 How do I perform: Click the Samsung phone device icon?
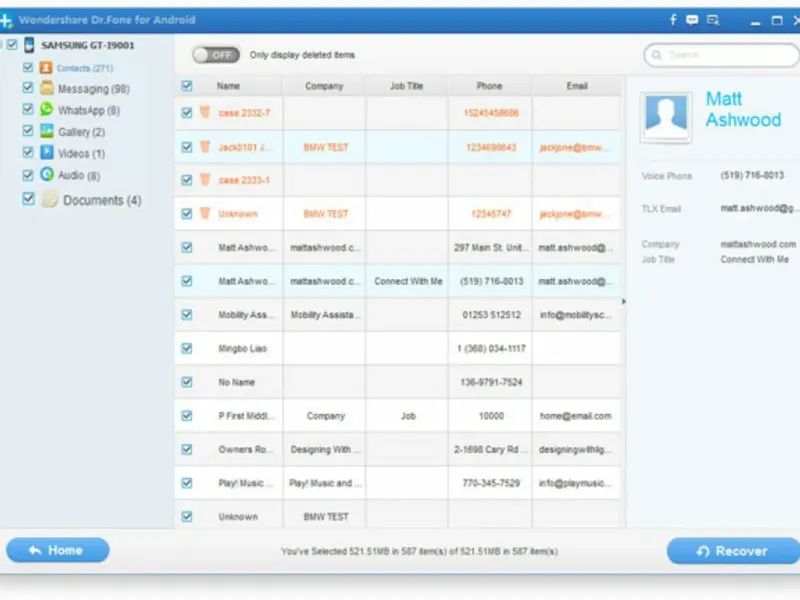point(29,45)
